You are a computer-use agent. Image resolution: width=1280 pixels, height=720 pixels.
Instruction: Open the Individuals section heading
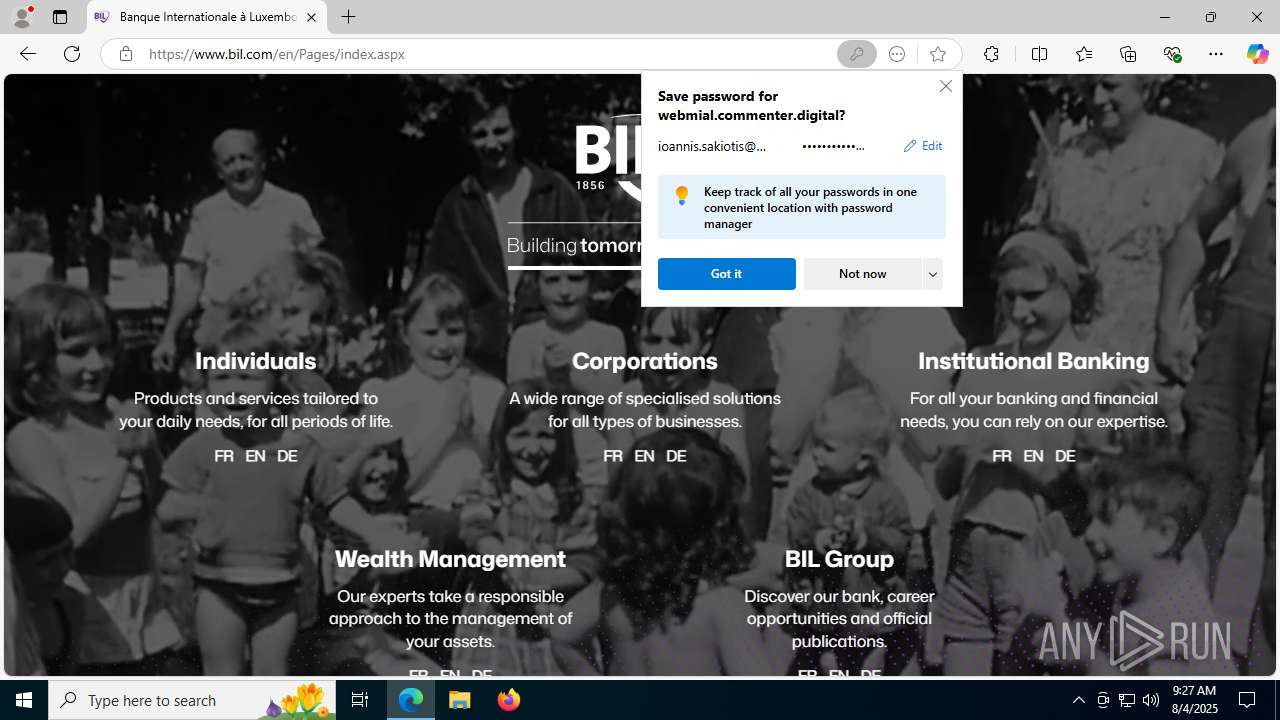(x=255, y=361)
